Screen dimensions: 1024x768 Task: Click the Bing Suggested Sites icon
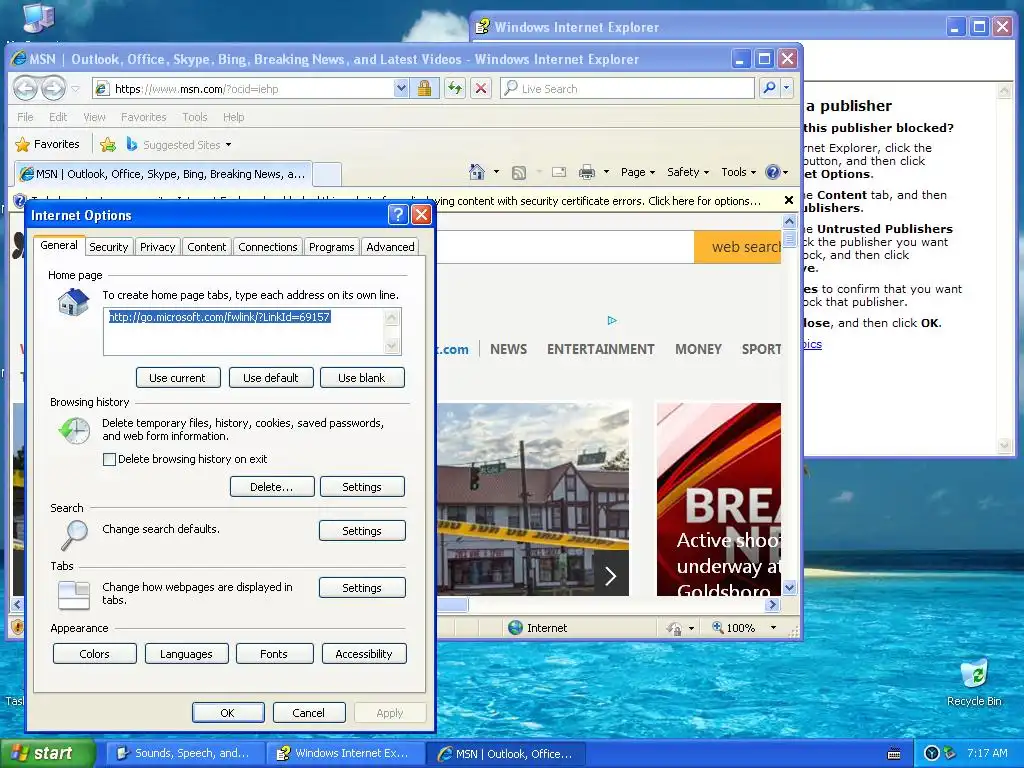(x=132, y=144)
